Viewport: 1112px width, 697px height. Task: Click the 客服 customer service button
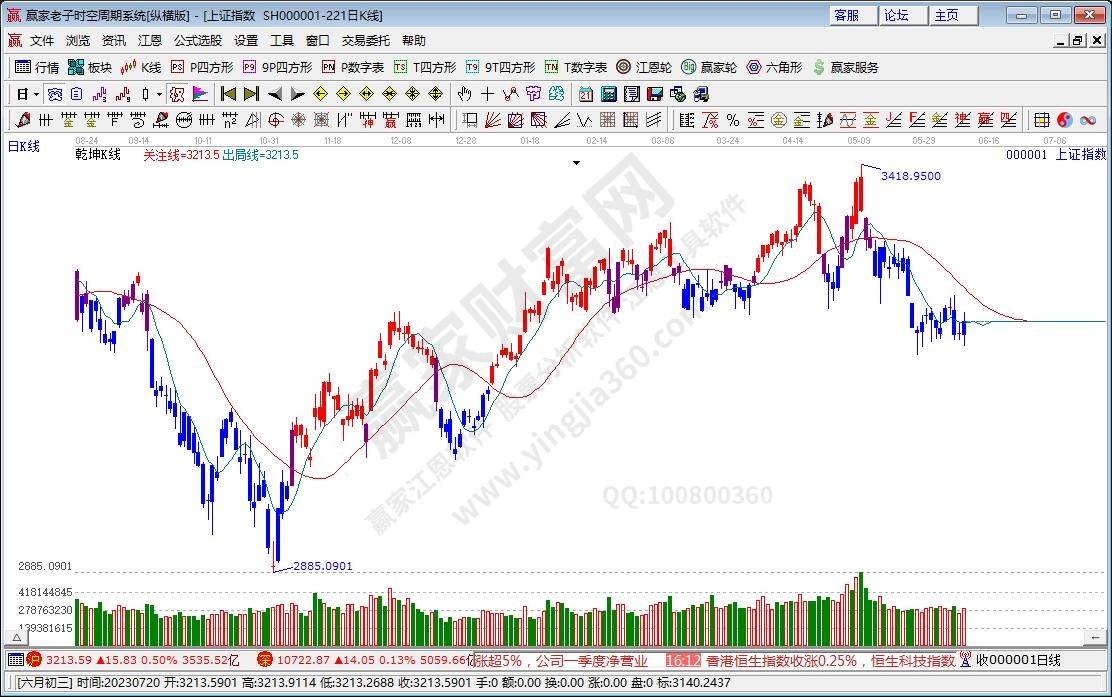pyautogui.click(x=846, y=15)
